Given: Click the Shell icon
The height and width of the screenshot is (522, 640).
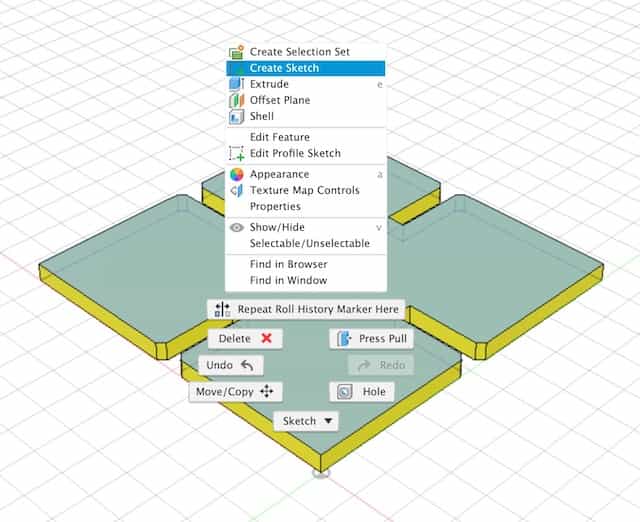Looking at the screenshot, I should pyautogui.click(x=237, y=117).
